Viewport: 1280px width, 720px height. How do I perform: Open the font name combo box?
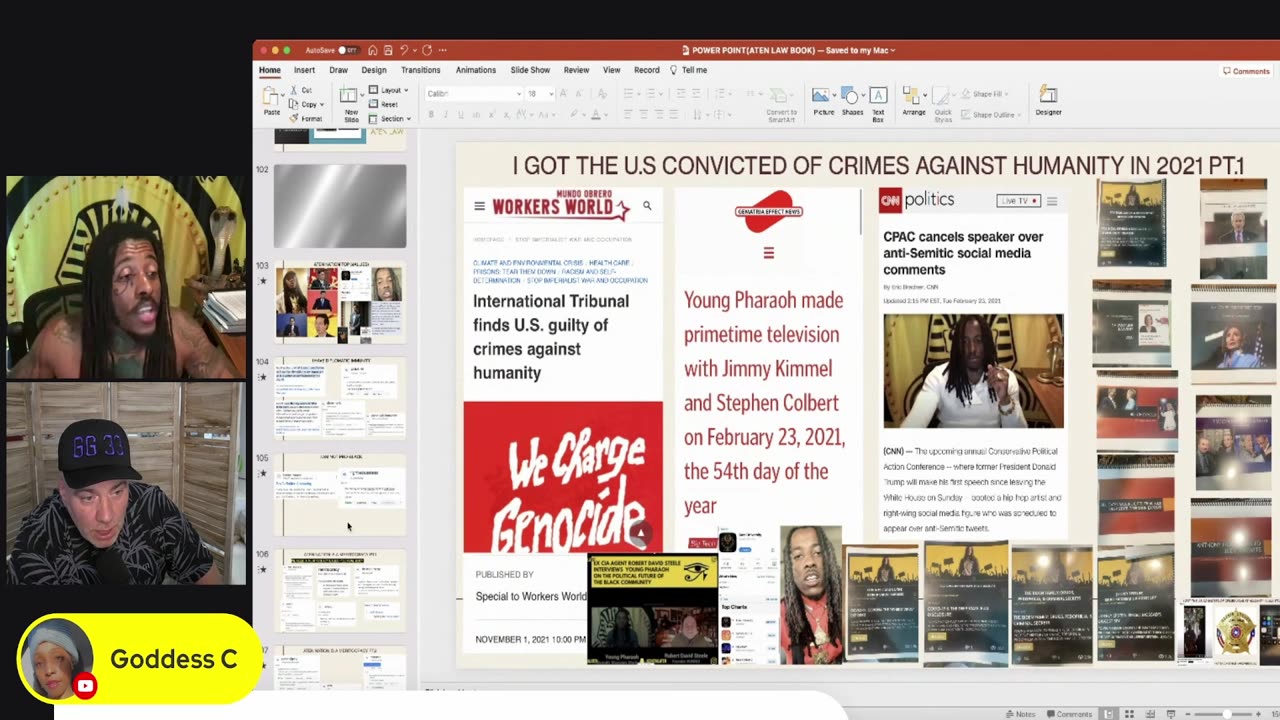click(474, 93)
